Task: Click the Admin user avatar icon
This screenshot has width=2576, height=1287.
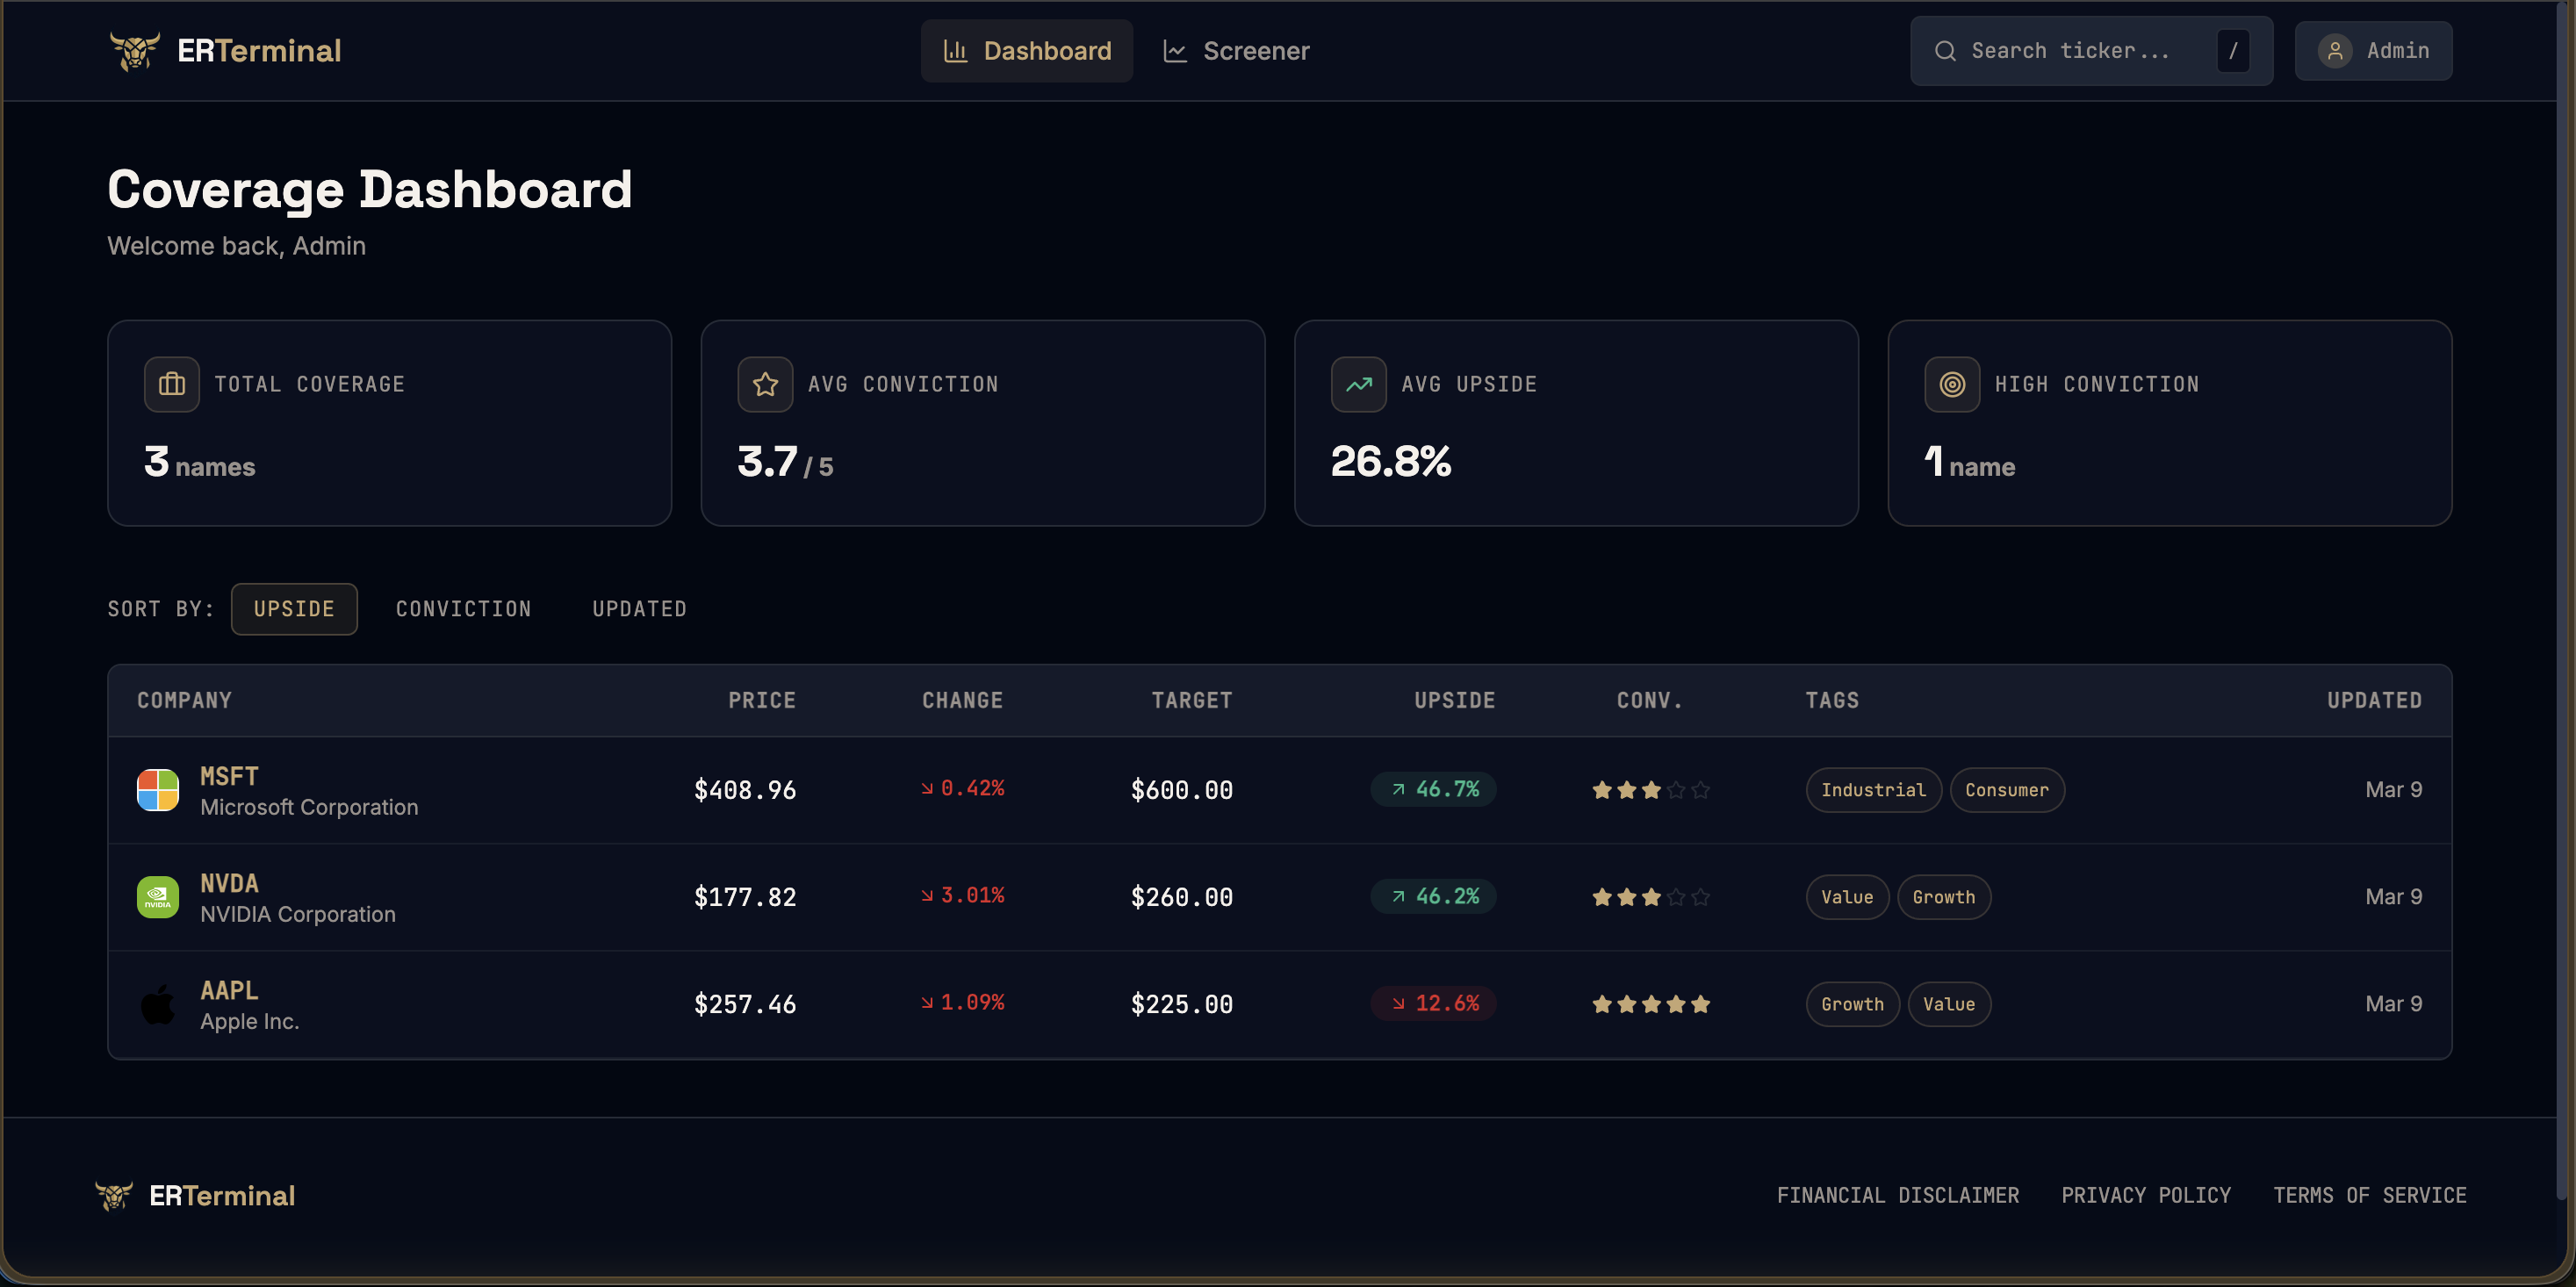Action: [x=2336, y=50]
